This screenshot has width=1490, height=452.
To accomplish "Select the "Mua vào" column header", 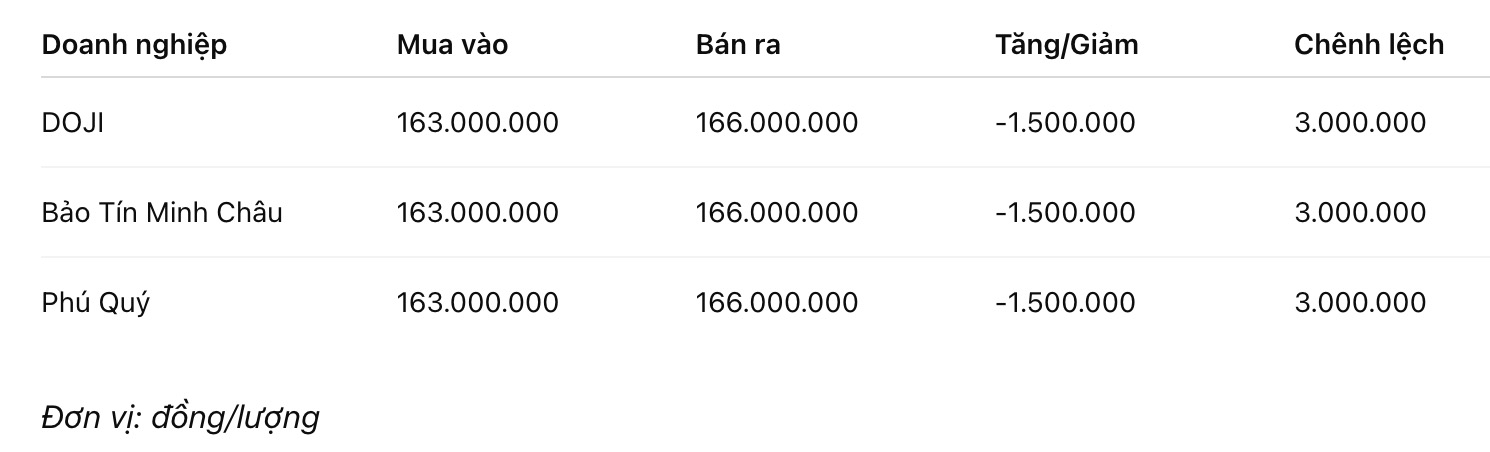I will 452,45.
